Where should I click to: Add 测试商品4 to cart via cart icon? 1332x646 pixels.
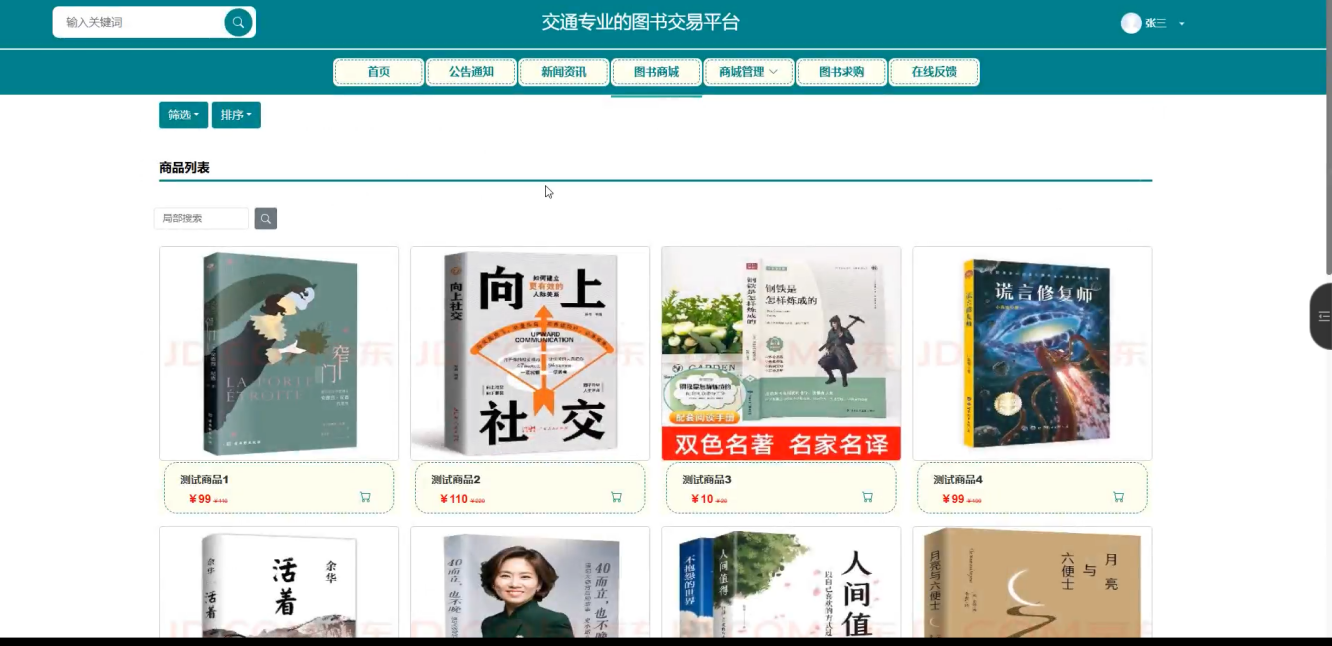point(1118,497)
